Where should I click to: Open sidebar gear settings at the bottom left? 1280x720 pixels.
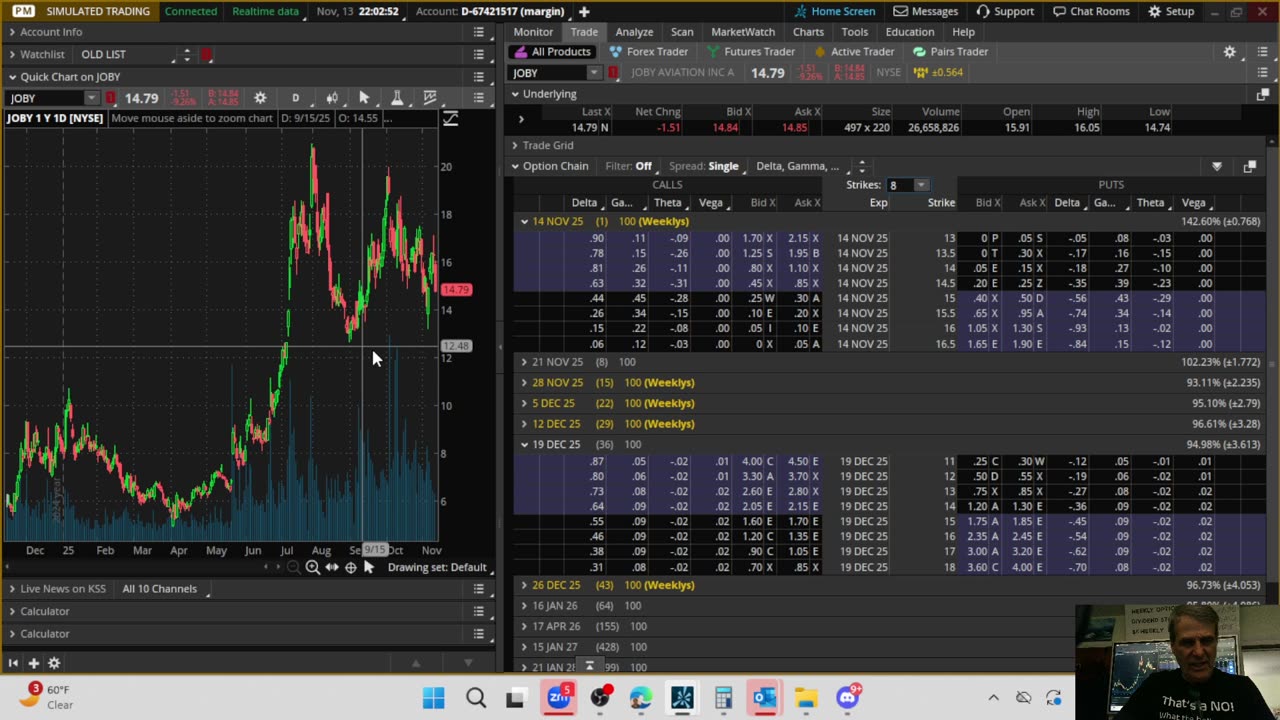click(x=54, y=663)
